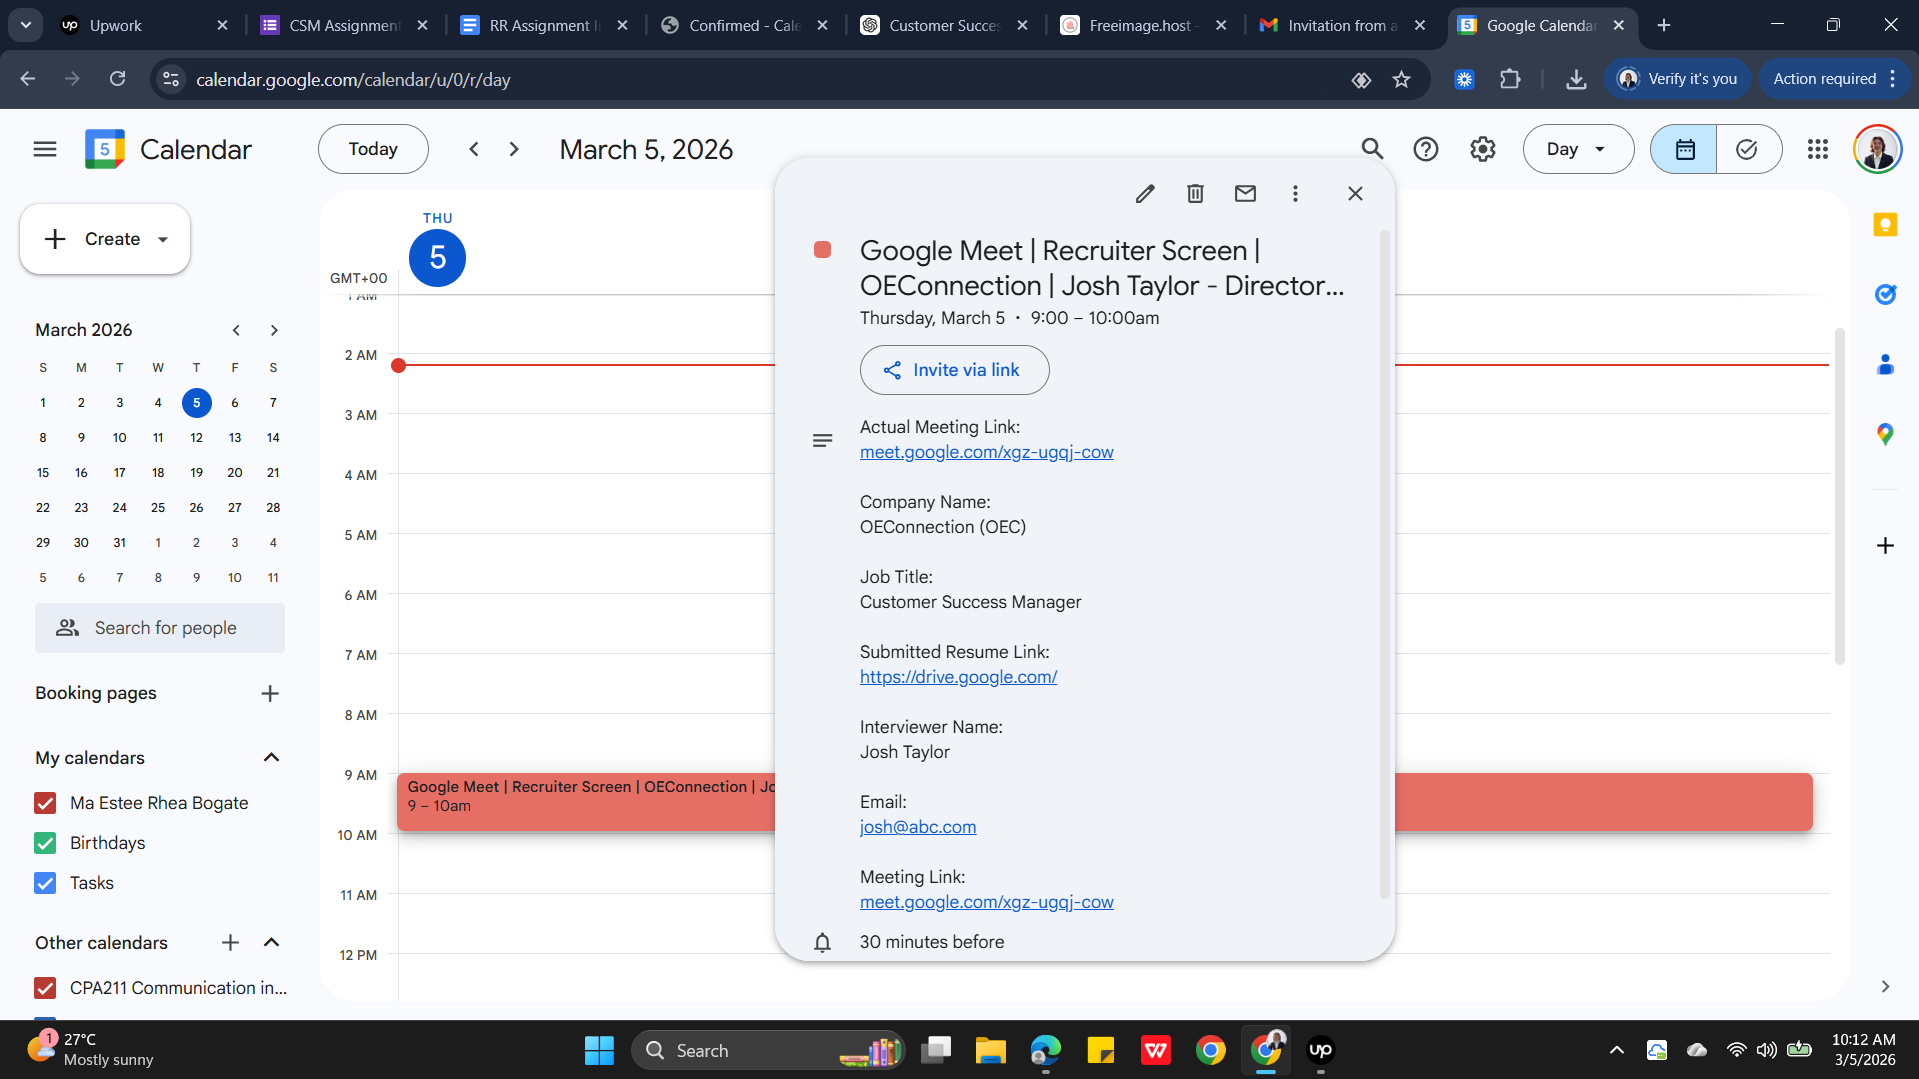1919x1079 pixels.
Task: Toggle Ma Estee Rhea Bogate calendar
Action: point(45,803)
